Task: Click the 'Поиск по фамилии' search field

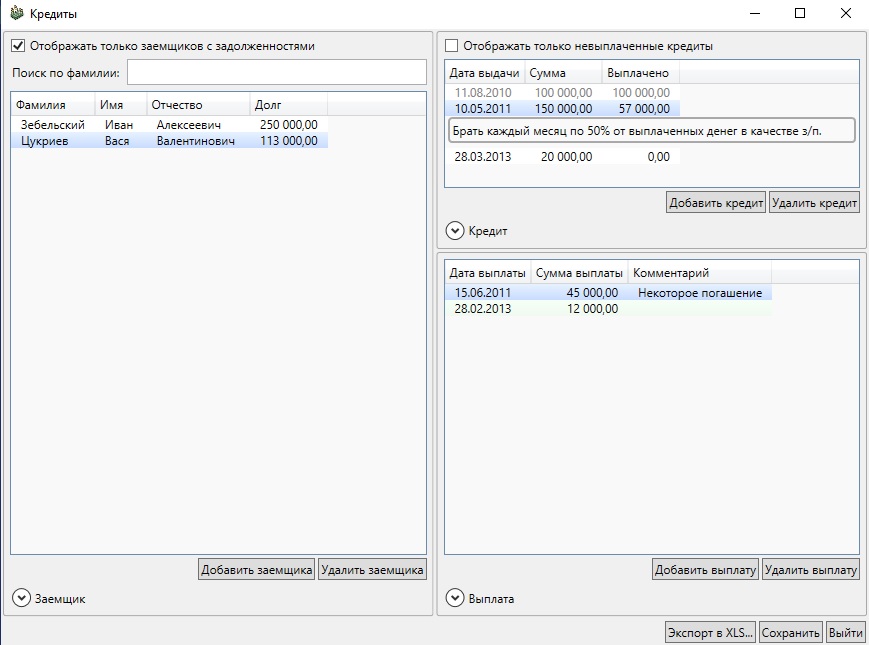Action: coord(277,72)
